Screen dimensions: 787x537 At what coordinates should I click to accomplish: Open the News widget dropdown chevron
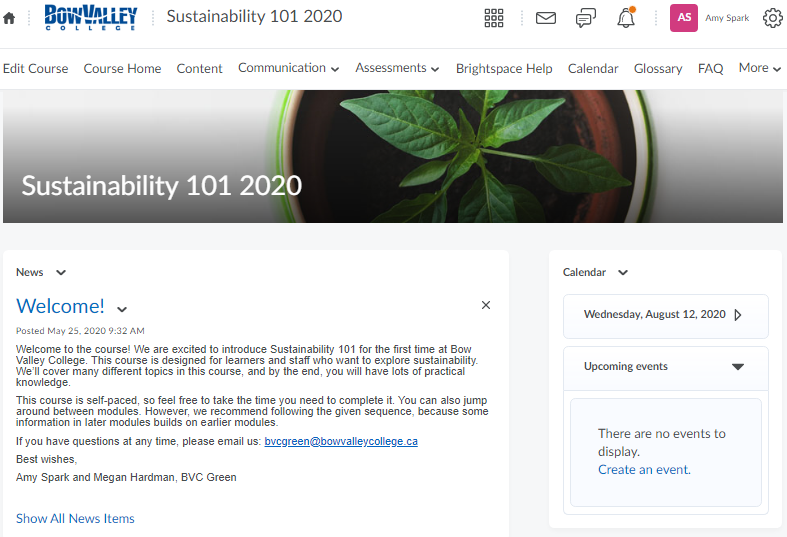(x=61, y=273)
